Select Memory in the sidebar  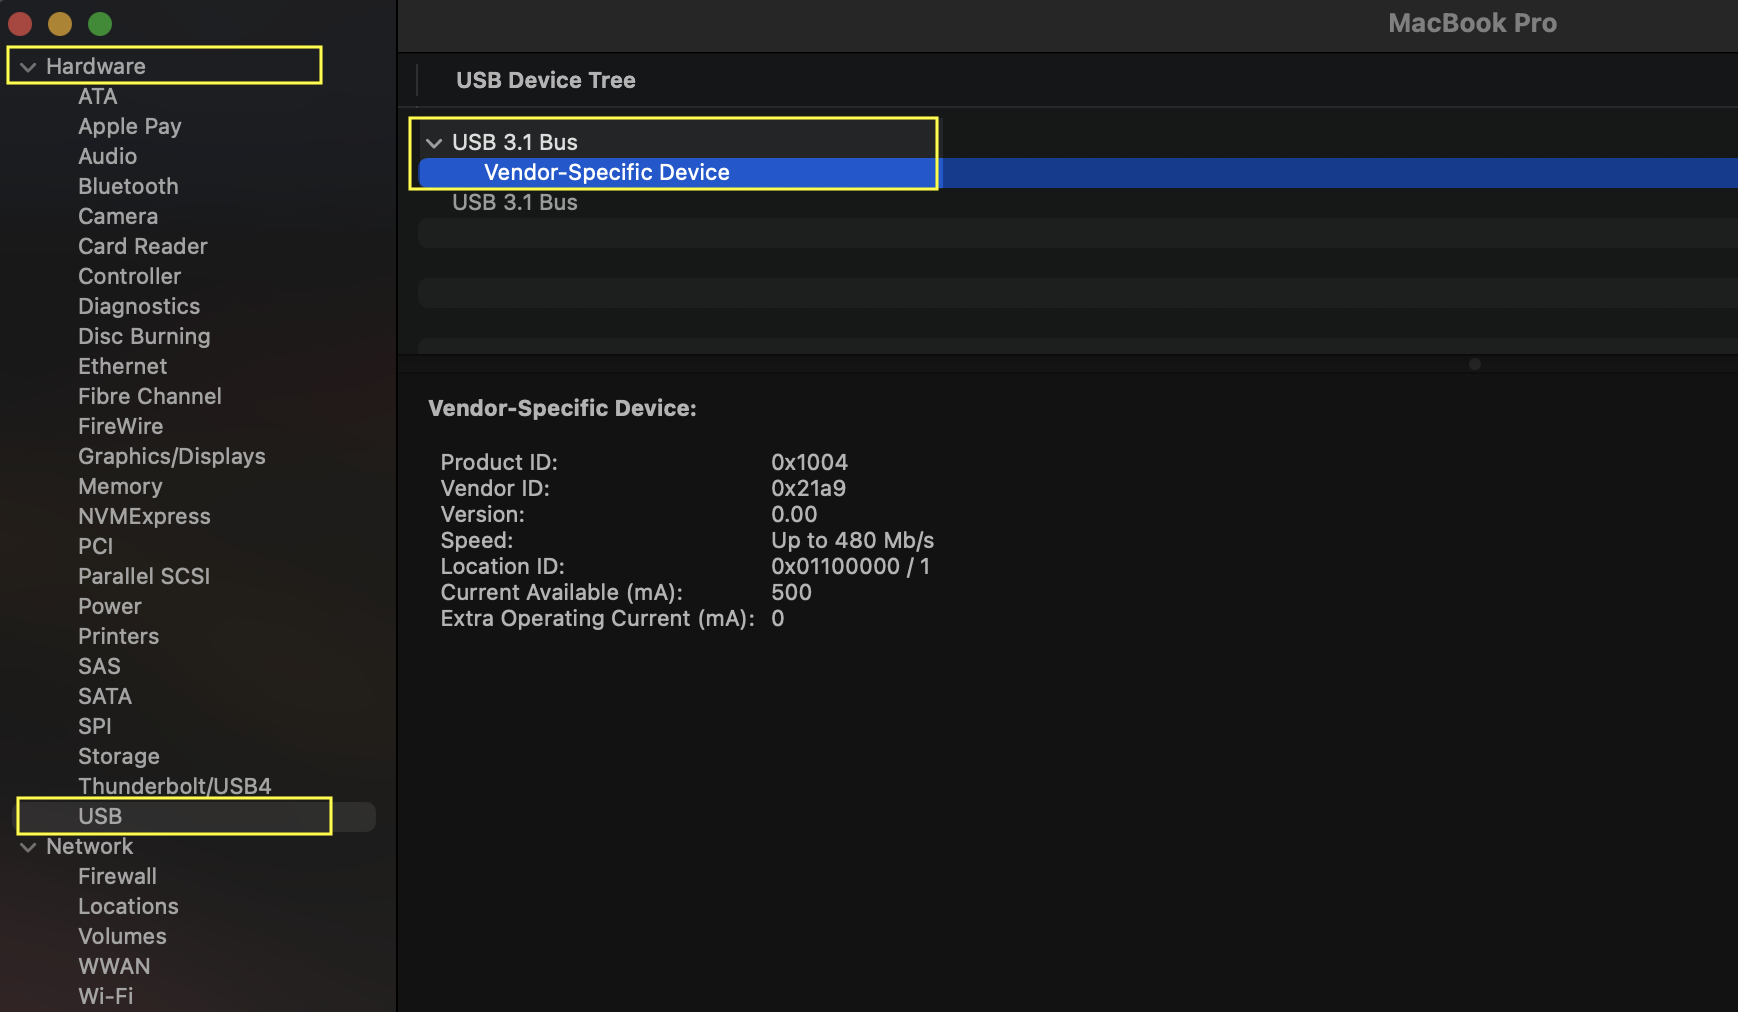tap(120, 487)
